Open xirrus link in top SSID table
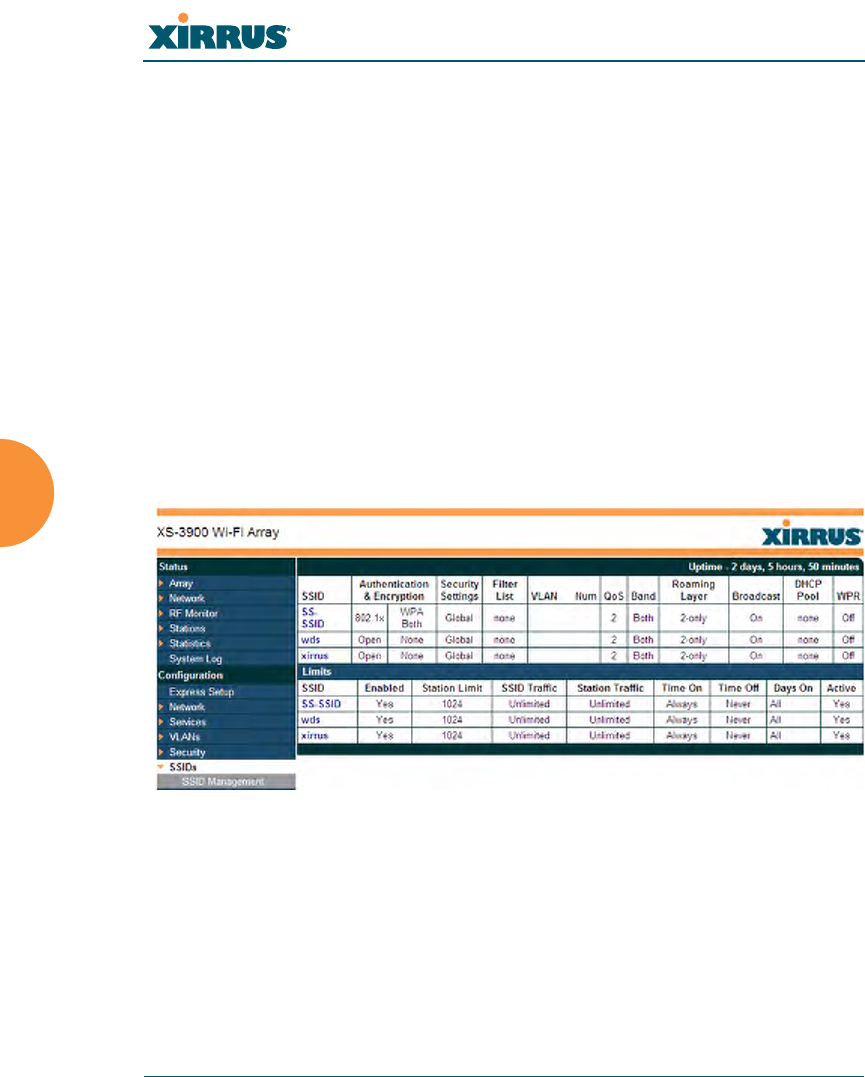Viewport: 865px width, 1077px height. pyautogui.click(x=315, y=656)
